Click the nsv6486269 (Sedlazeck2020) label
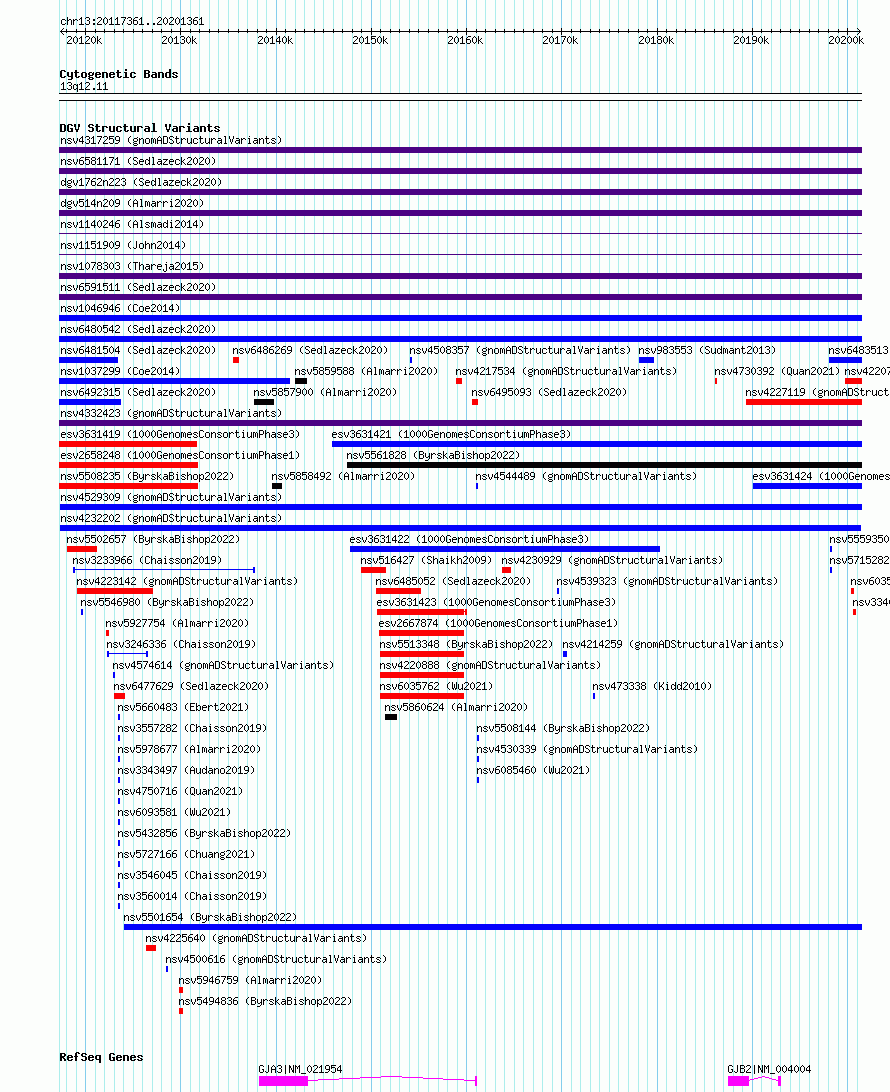This screenshot has height=1092, width=890. click(310, 350)
